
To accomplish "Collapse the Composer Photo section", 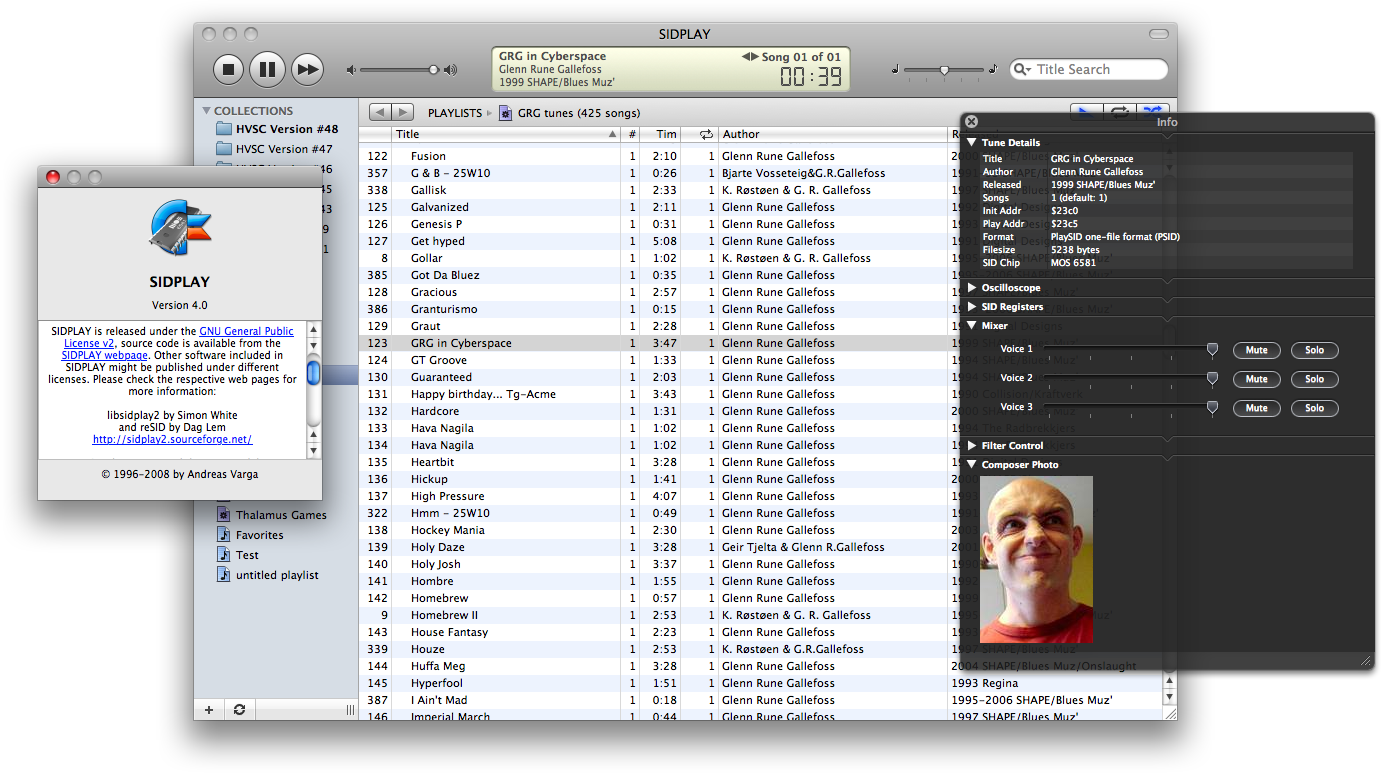I will click(971, 465).
